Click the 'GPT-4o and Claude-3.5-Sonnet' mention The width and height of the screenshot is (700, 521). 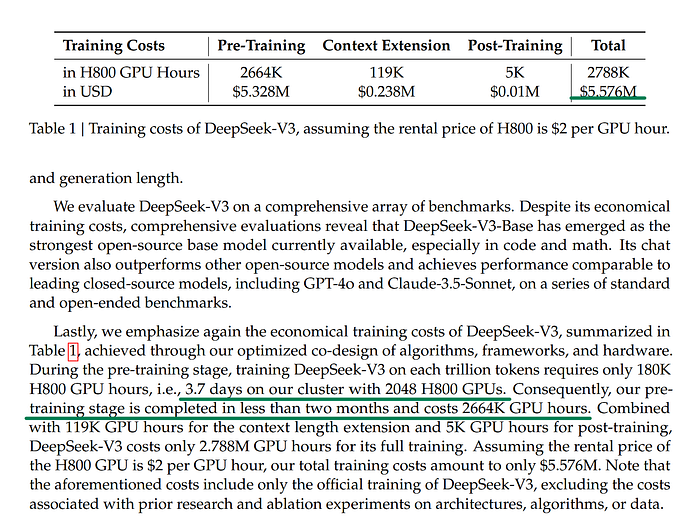pos(408,283)
